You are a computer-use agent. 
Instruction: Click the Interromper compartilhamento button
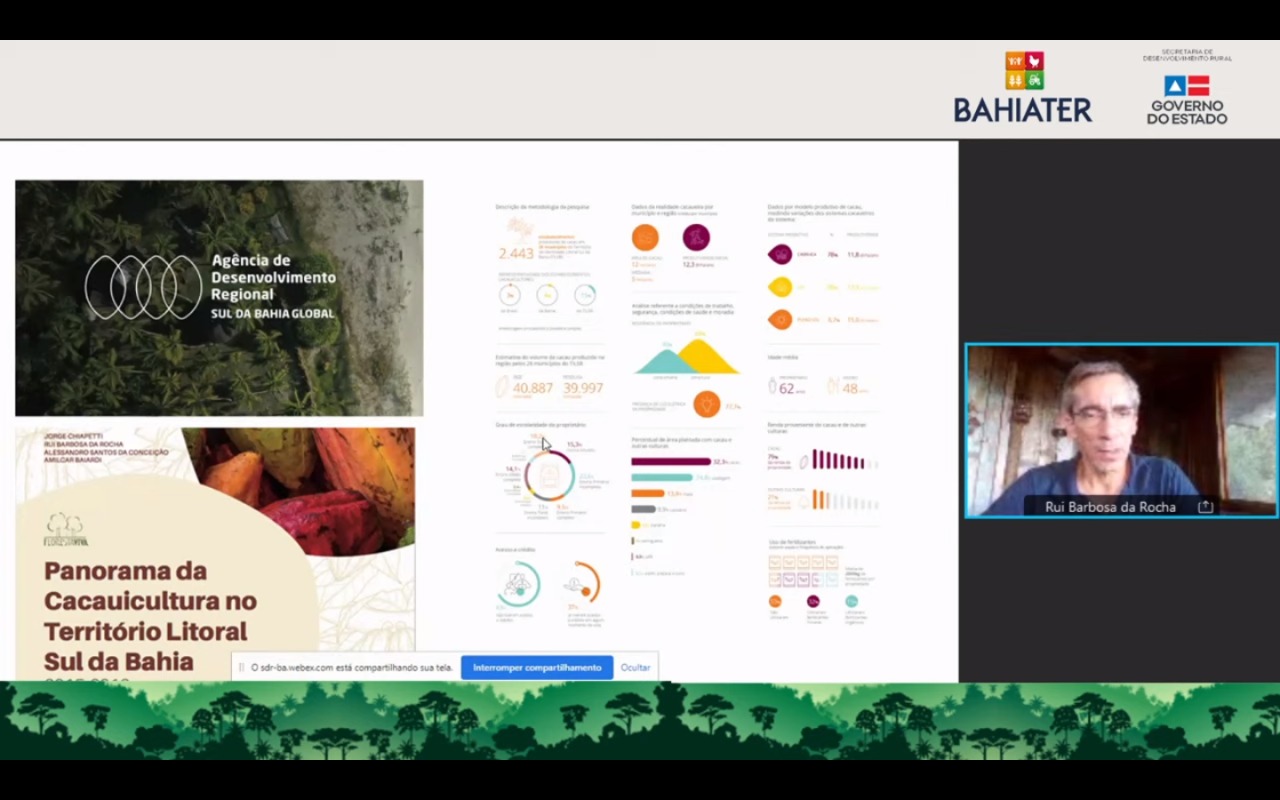[x=537, y=667]
